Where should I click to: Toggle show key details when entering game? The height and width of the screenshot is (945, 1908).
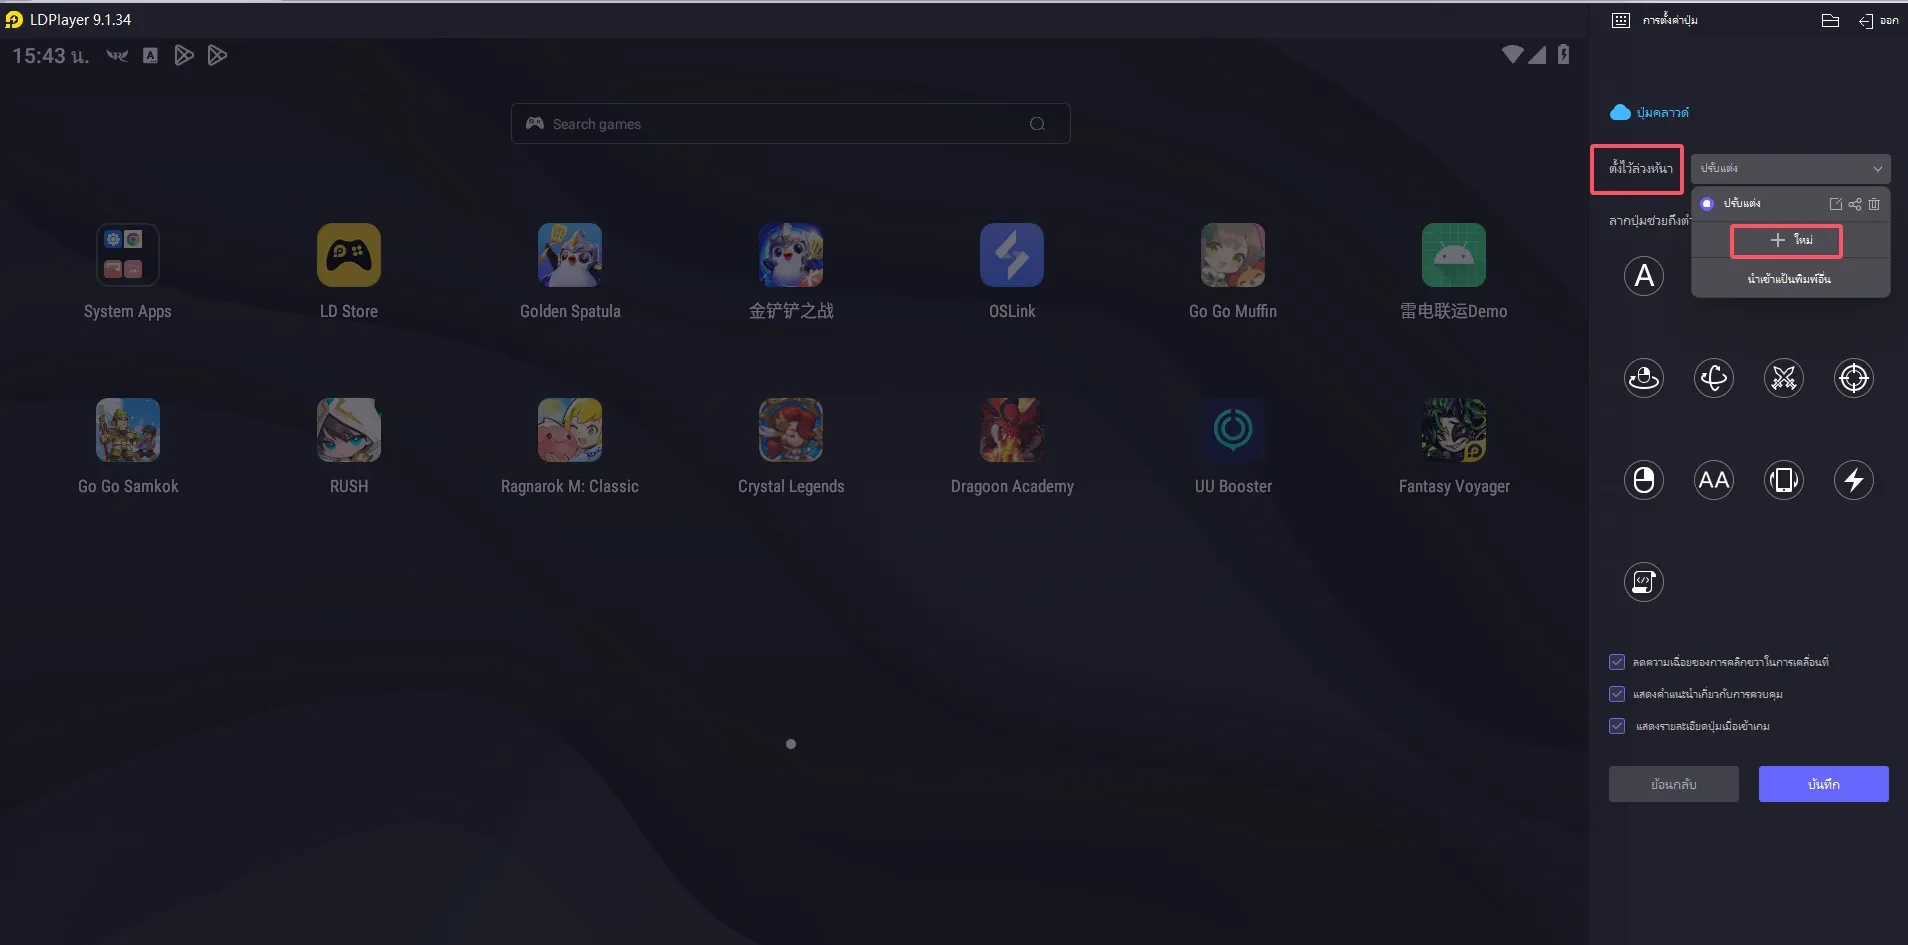1617,726
